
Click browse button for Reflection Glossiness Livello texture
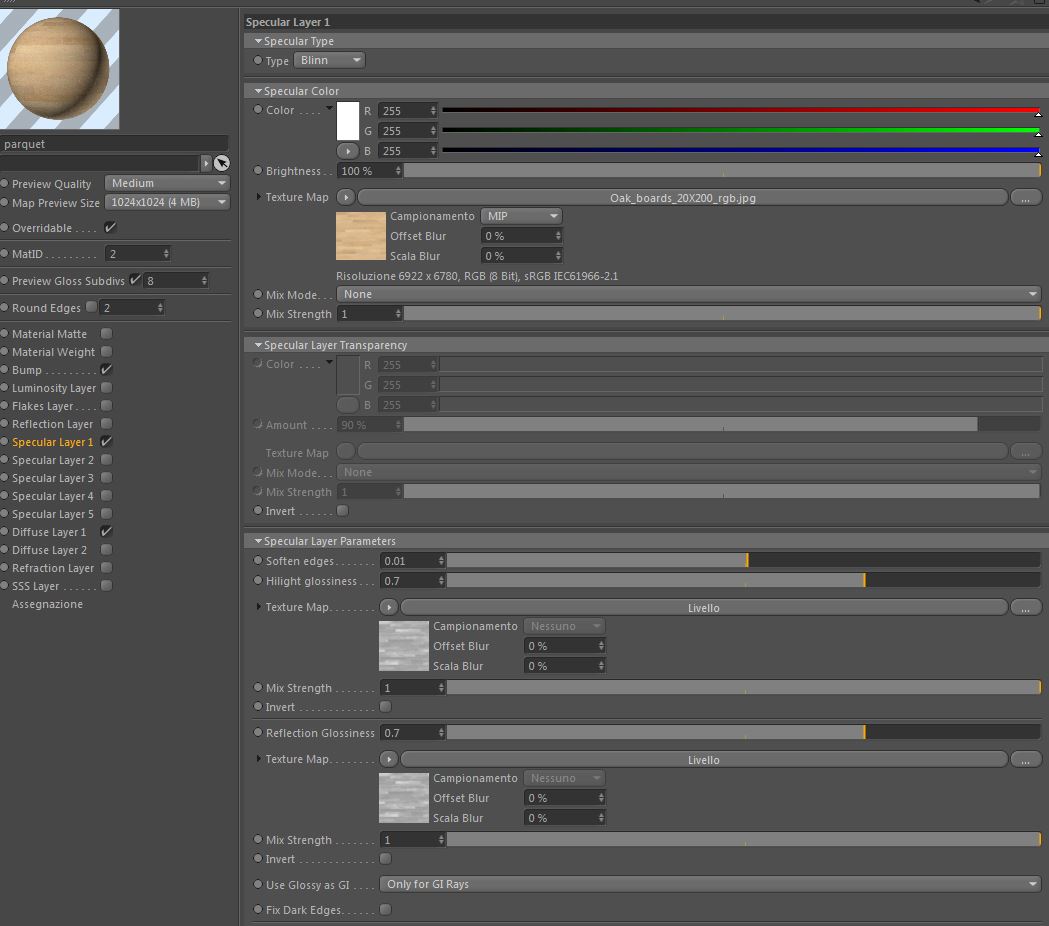1025,759
